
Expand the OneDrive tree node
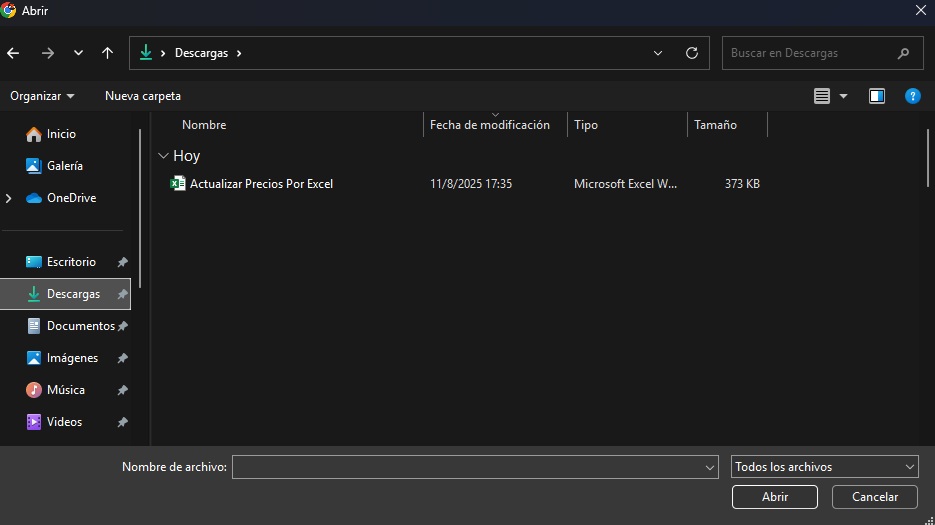9,198
